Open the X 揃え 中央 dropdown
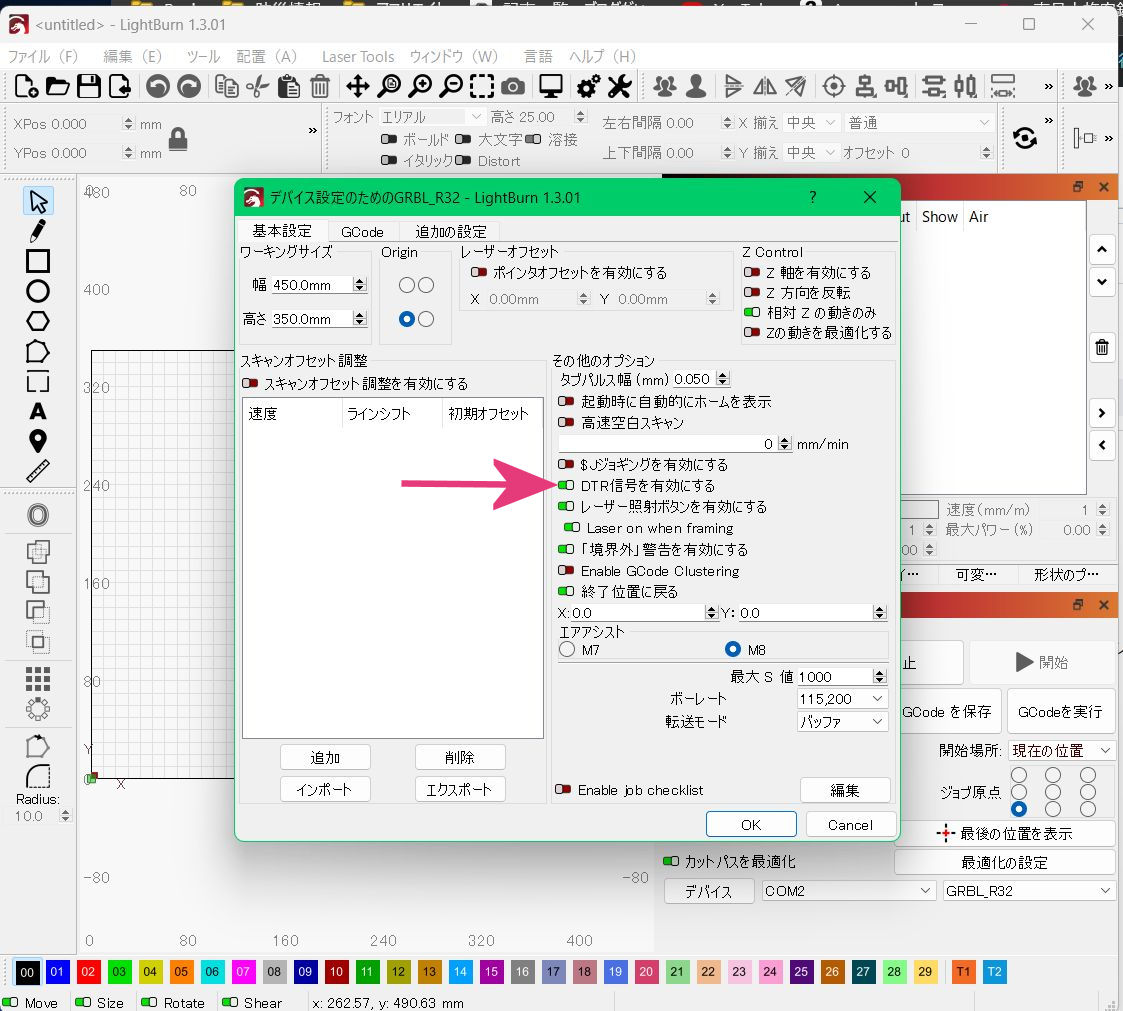The image size is (1123, 1011). click(811, 123)
